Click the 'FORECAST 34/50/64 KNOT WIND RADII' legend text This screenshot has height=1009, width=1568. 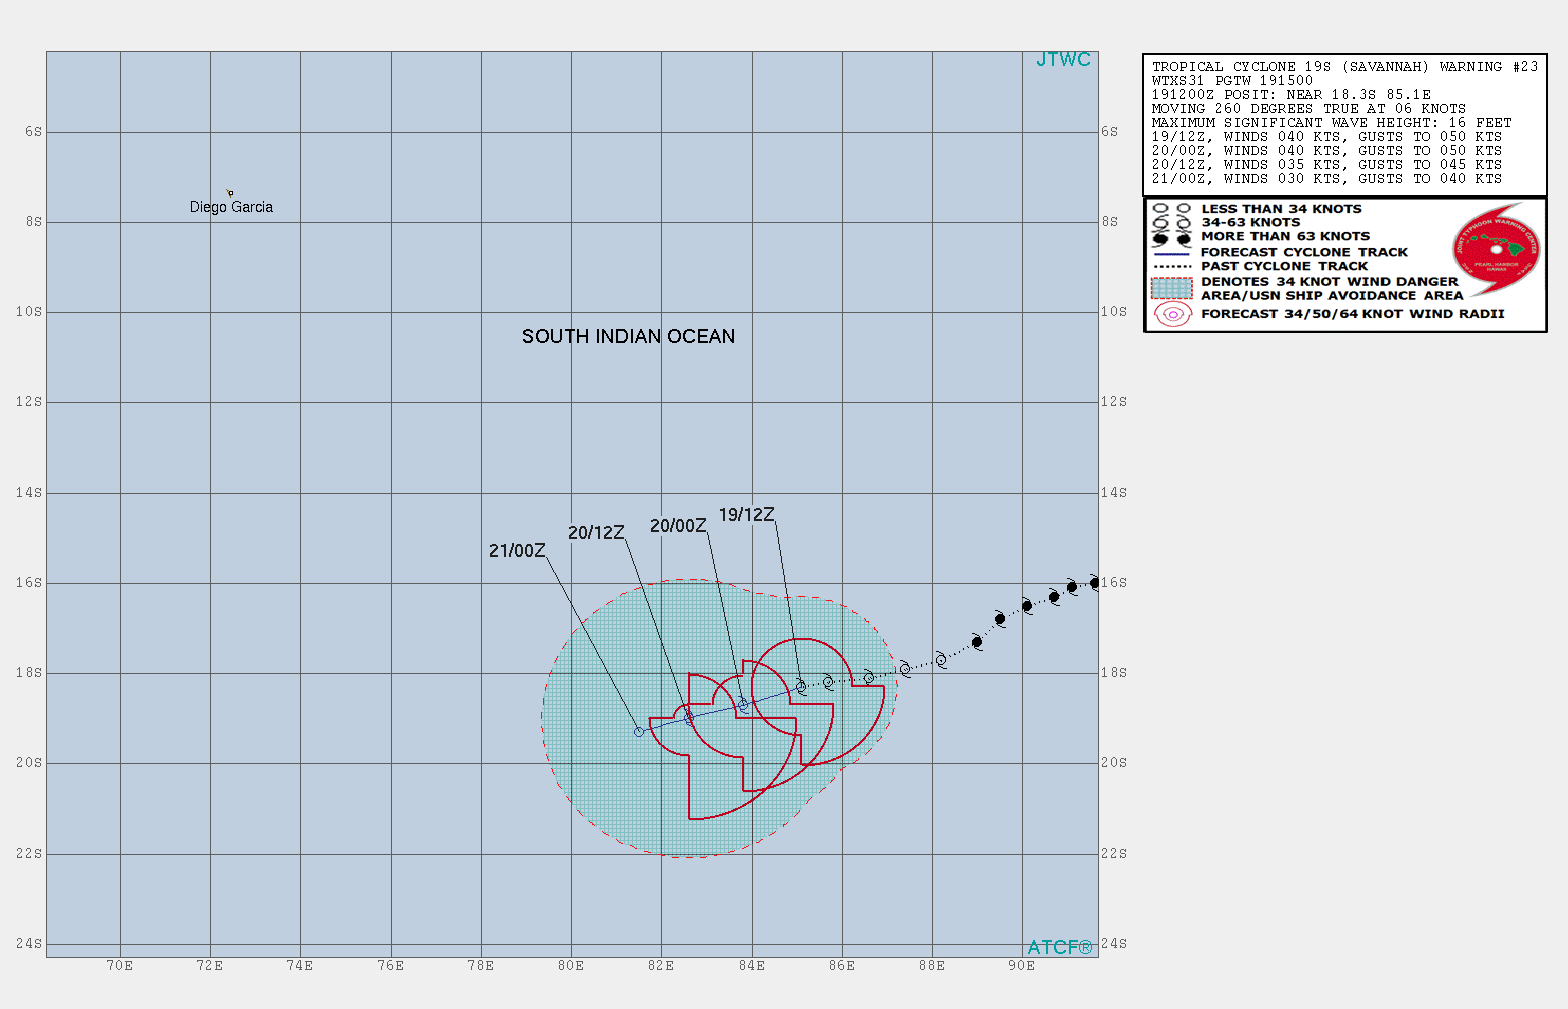(1352, 314)
